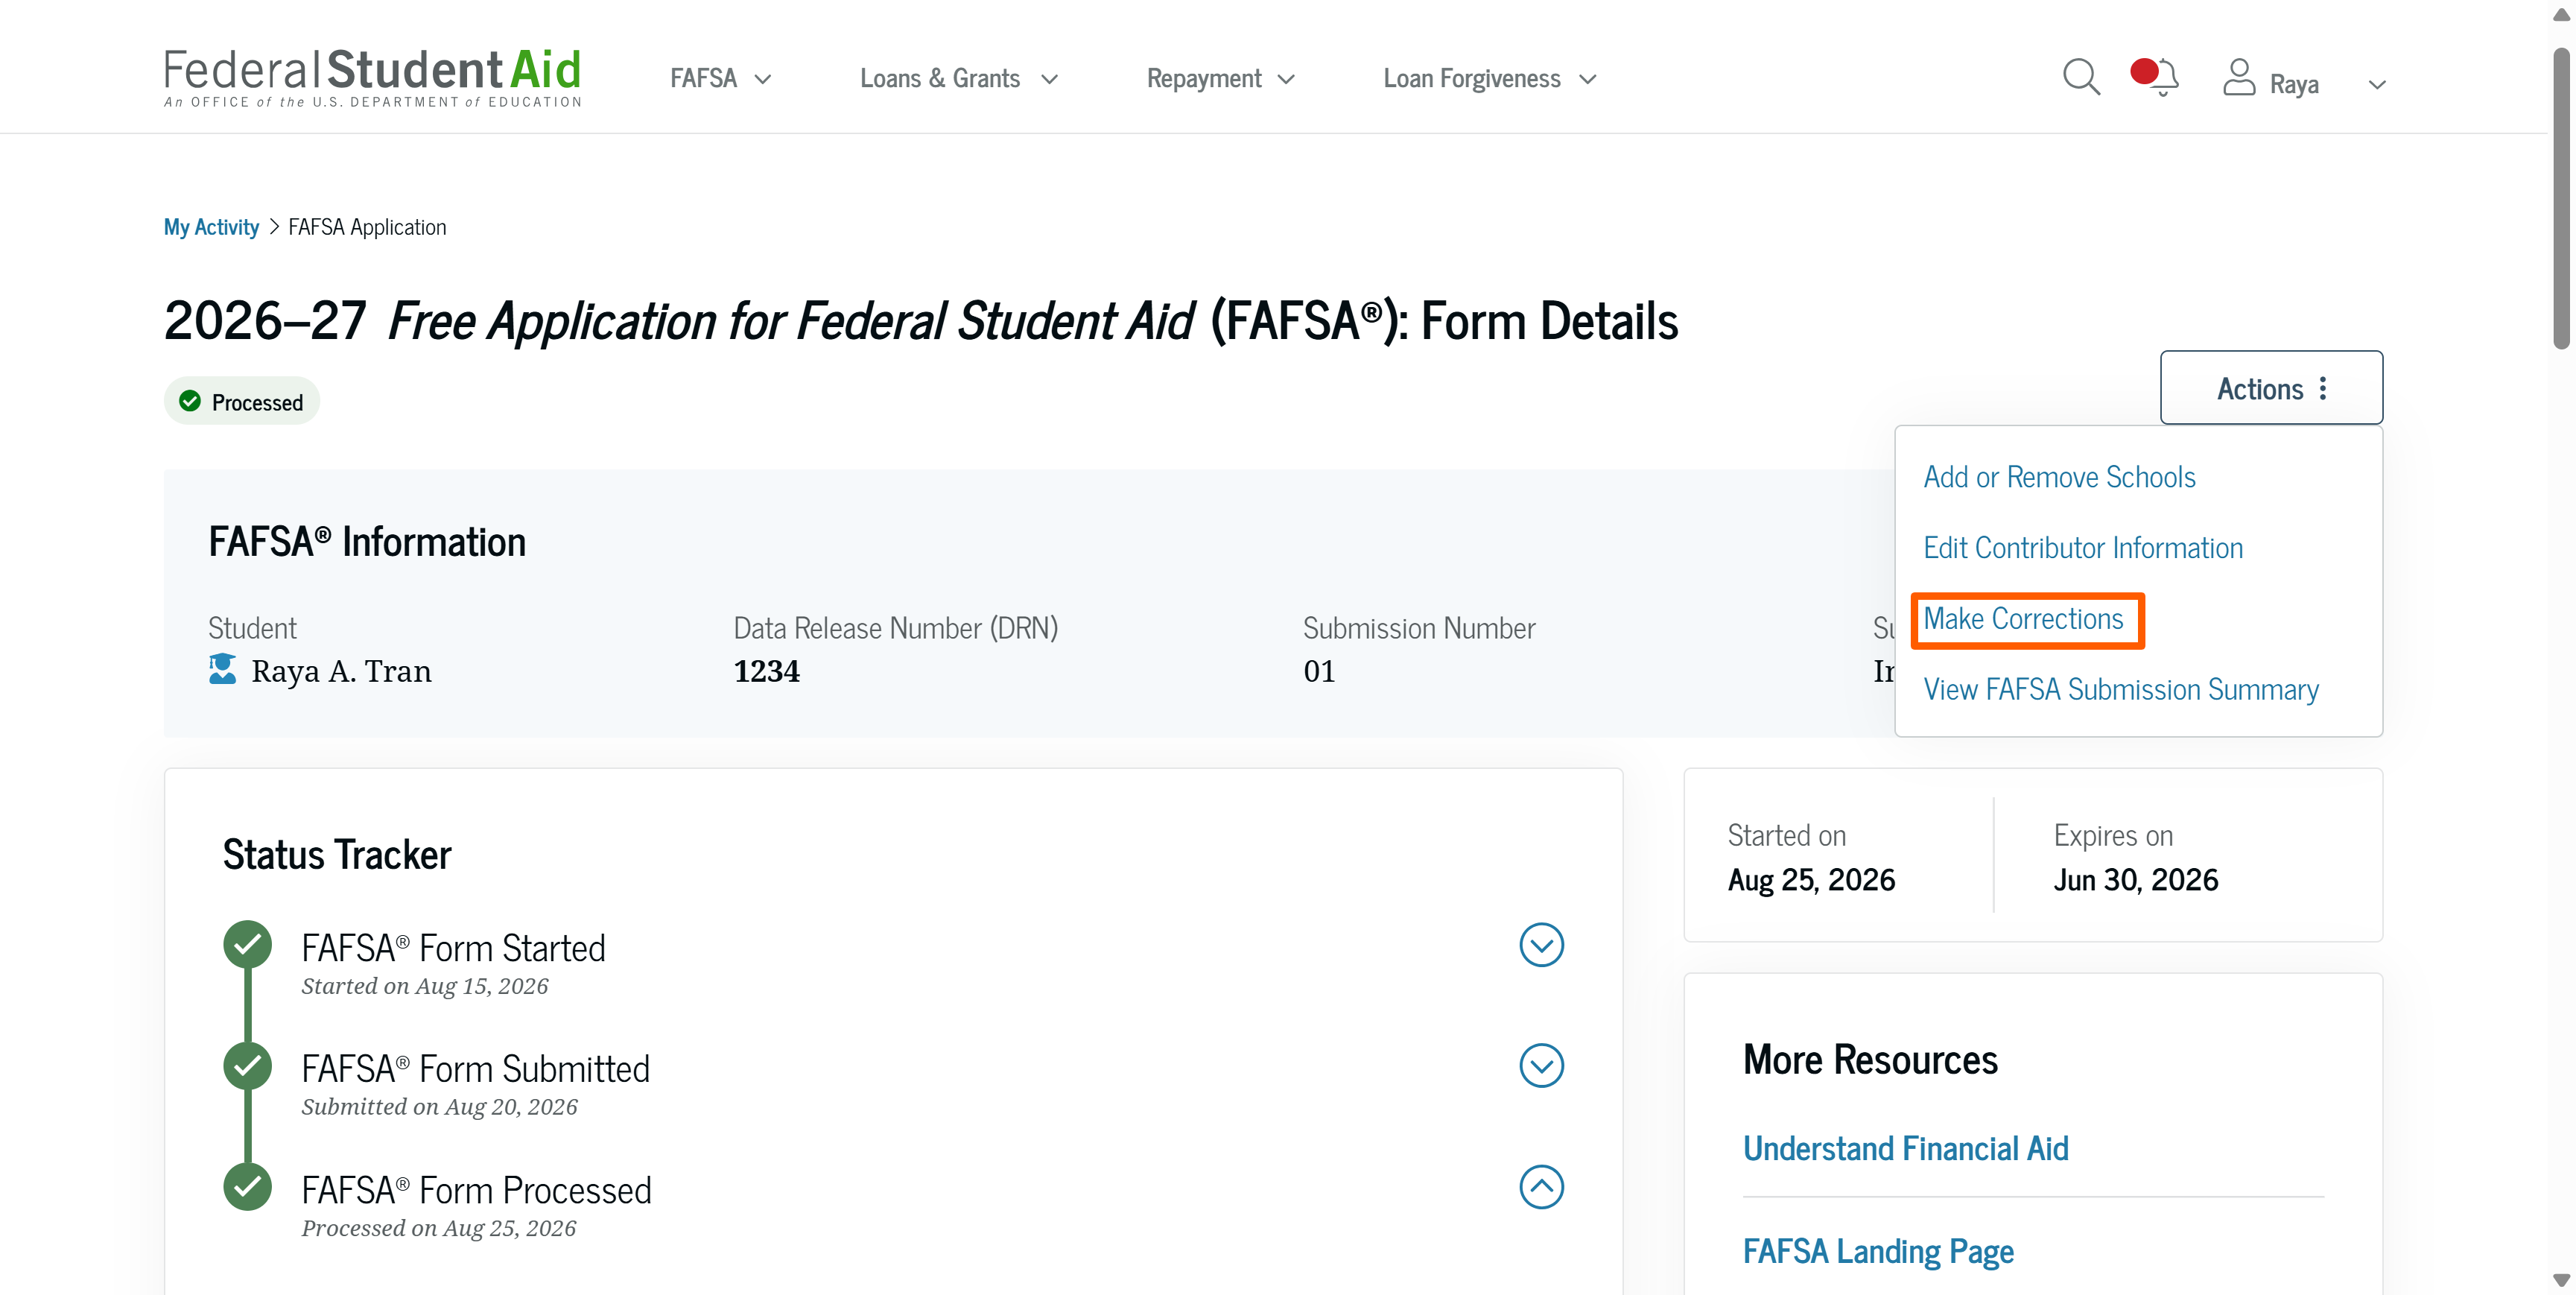
Task: Click the student name Raya A. Tran
Action: [x=341, y=671]
